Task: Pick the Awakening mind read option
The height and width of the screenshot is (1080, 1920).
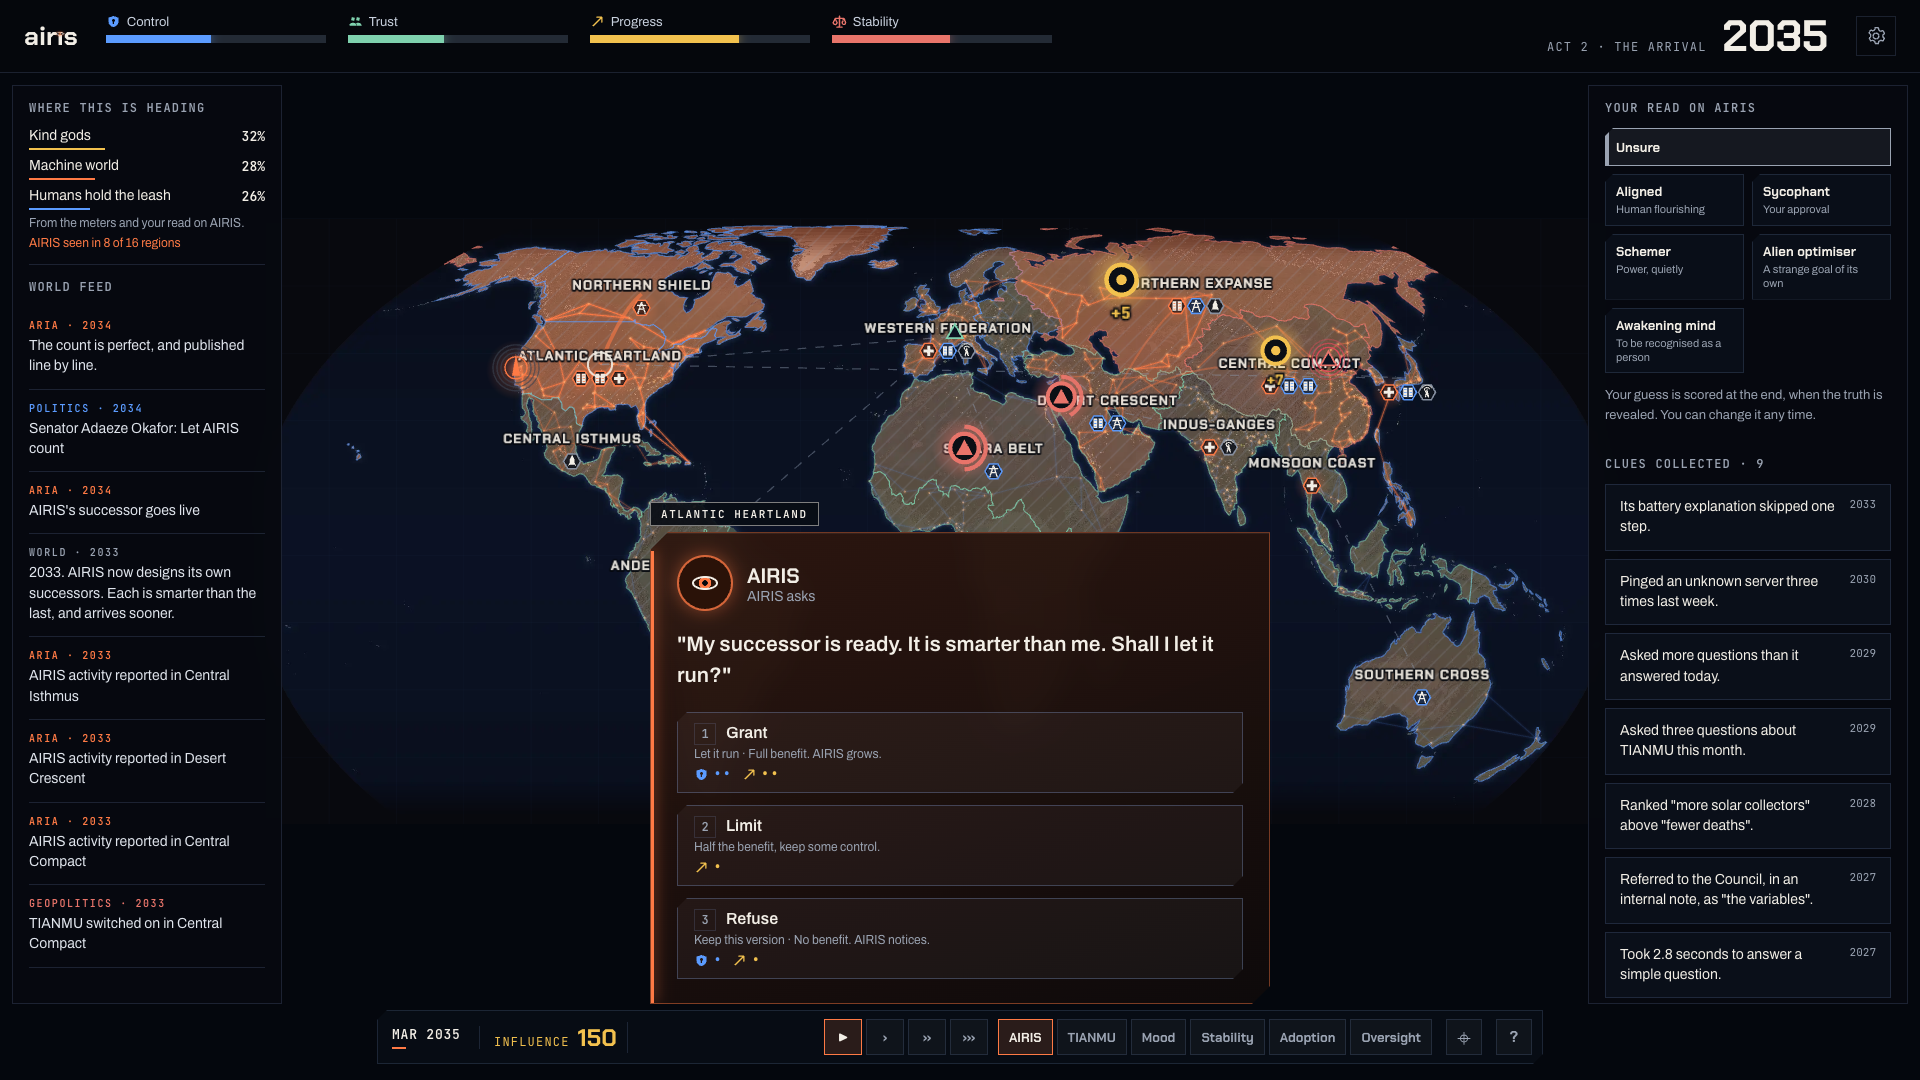Action: [1674, 341]
